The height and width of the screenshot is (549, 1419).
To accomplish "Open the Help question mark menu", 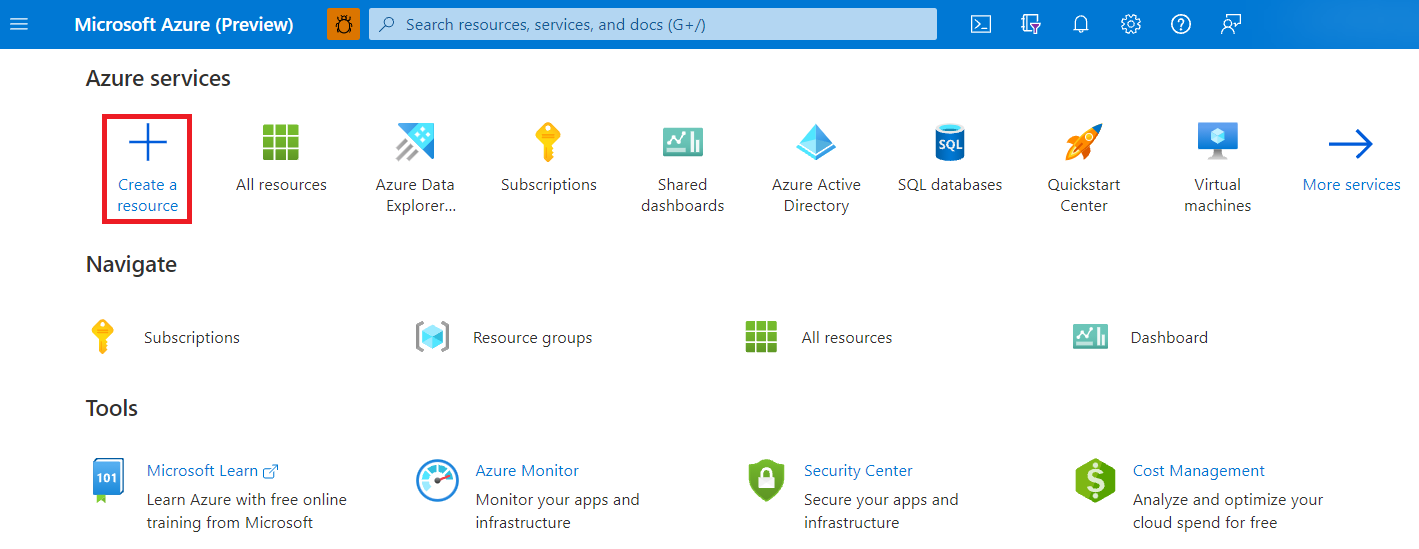I will 1181,24.
